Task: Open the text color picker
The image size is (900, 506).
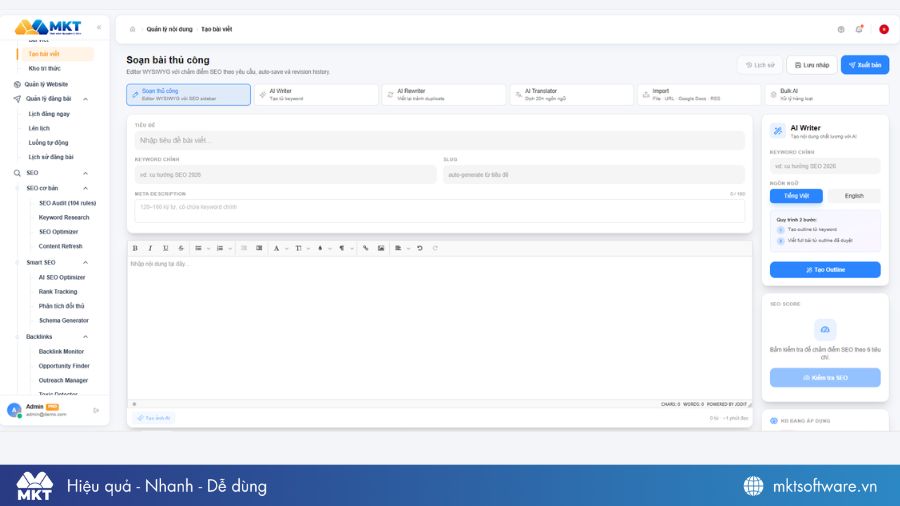Action: click(320, 248)
